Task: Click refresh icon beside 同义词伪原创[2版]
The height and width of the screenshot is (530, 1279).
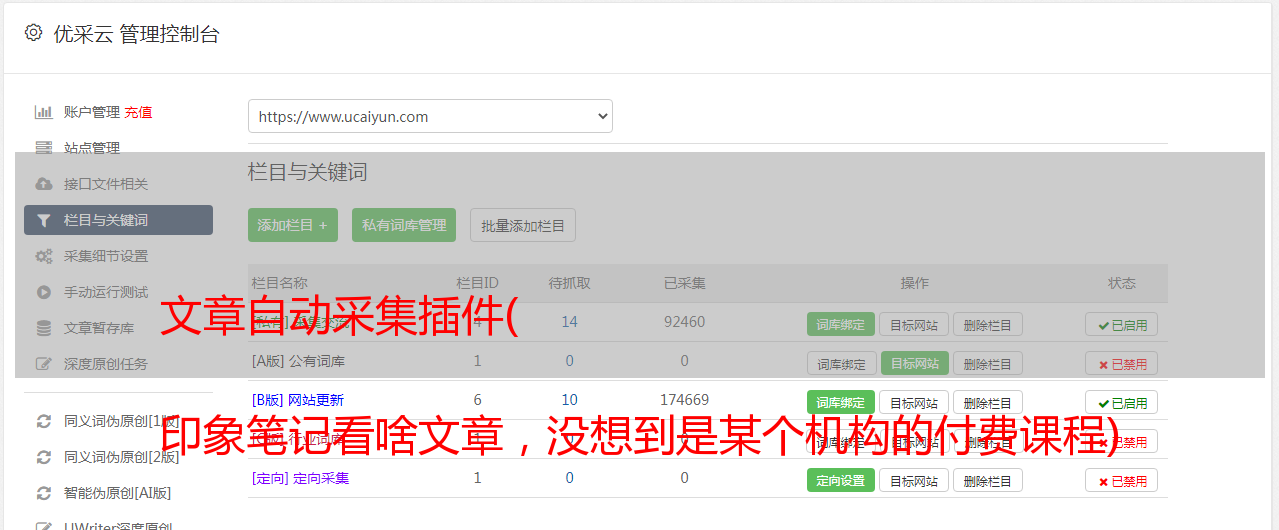Action: 43,457
